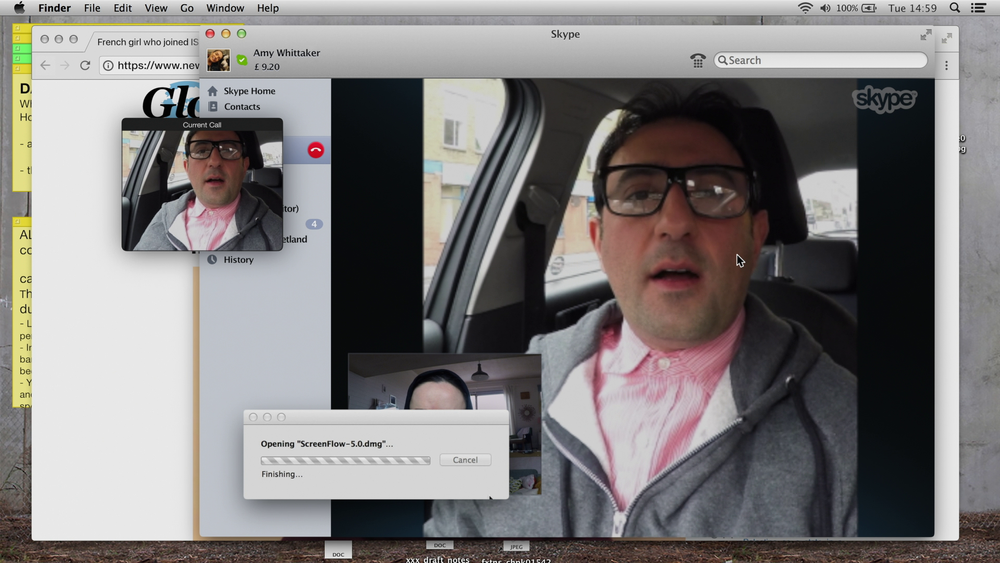This screenshot has width=1000, height=563.
Task: Open browser three-dot menu
Action: pos(946,65)
